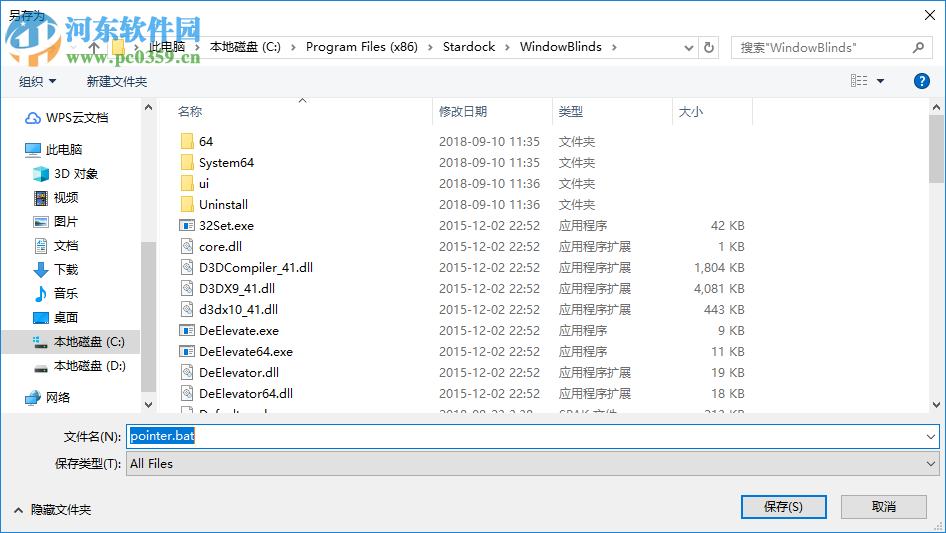Select the DeElevator.dll file icon
This screenshot has width=946, height=533.
pos(187,372)
